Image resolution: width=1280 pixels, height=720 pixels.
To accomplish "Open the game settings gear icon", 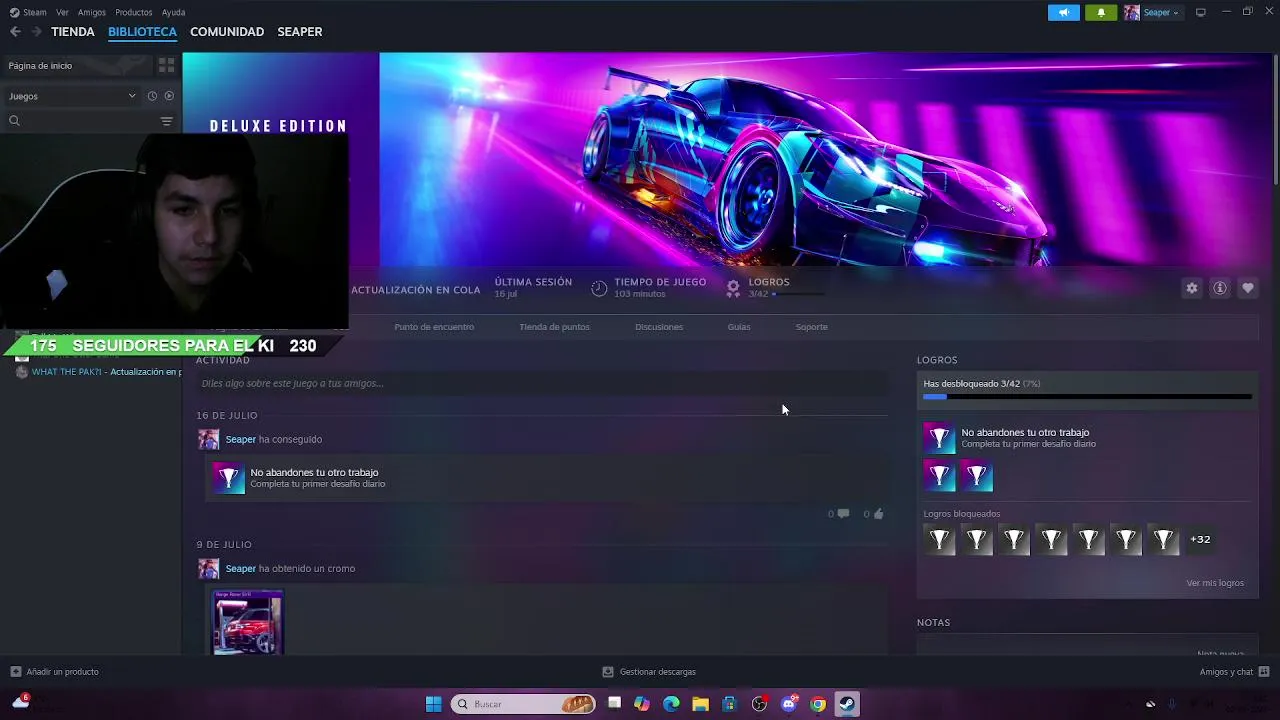I will (x=1192, y=288).
